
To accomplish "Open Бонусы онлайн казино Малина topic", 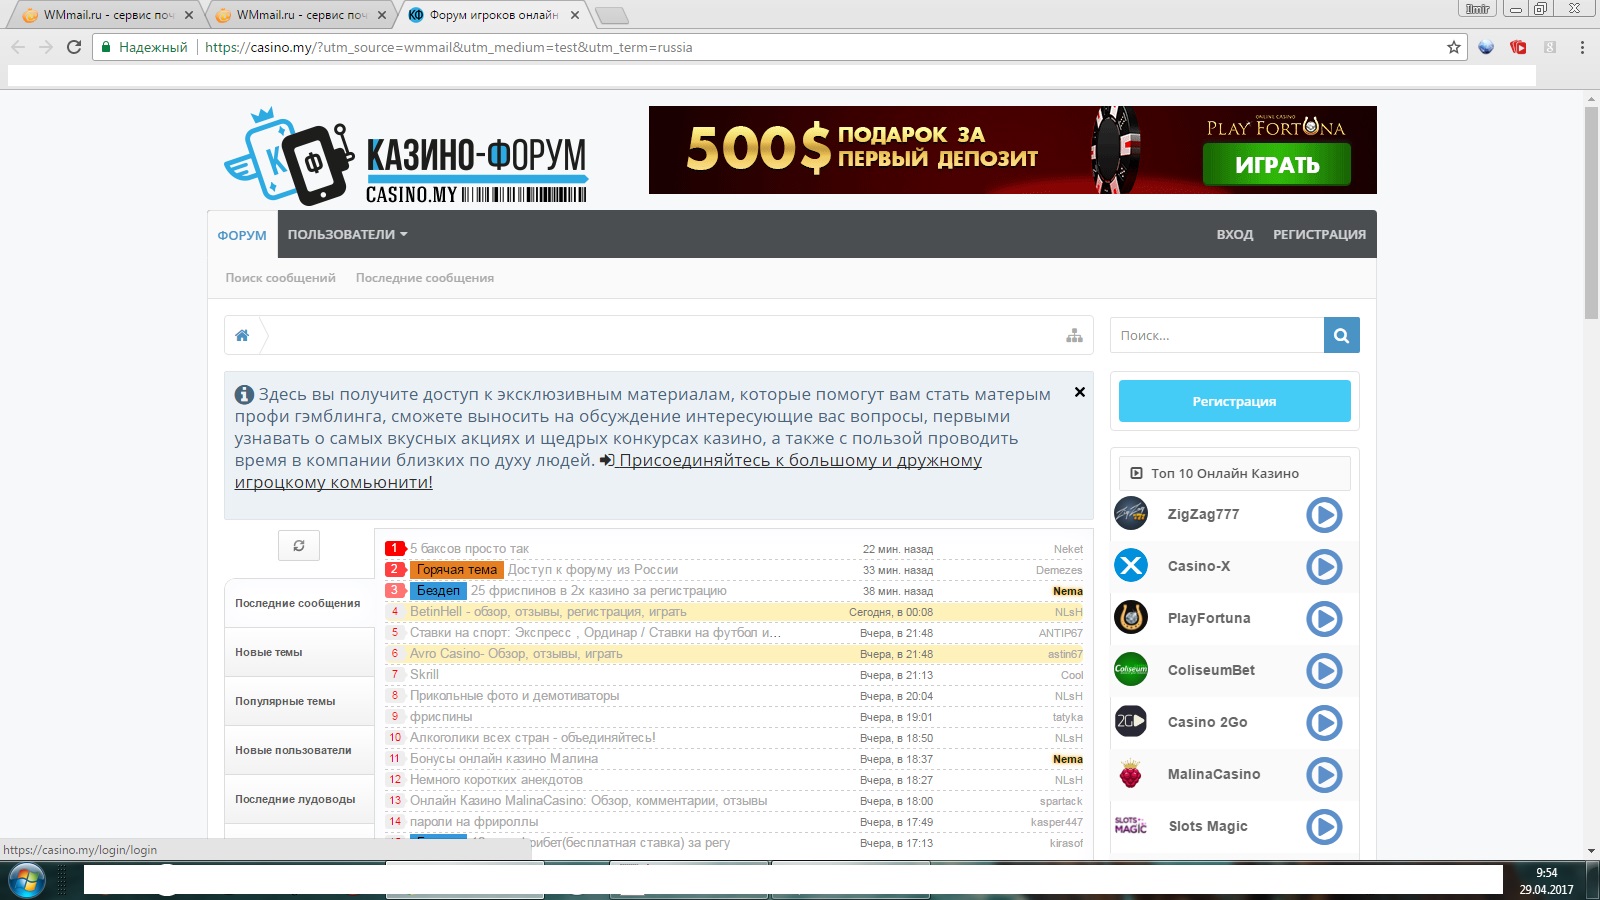I will 504,759.
